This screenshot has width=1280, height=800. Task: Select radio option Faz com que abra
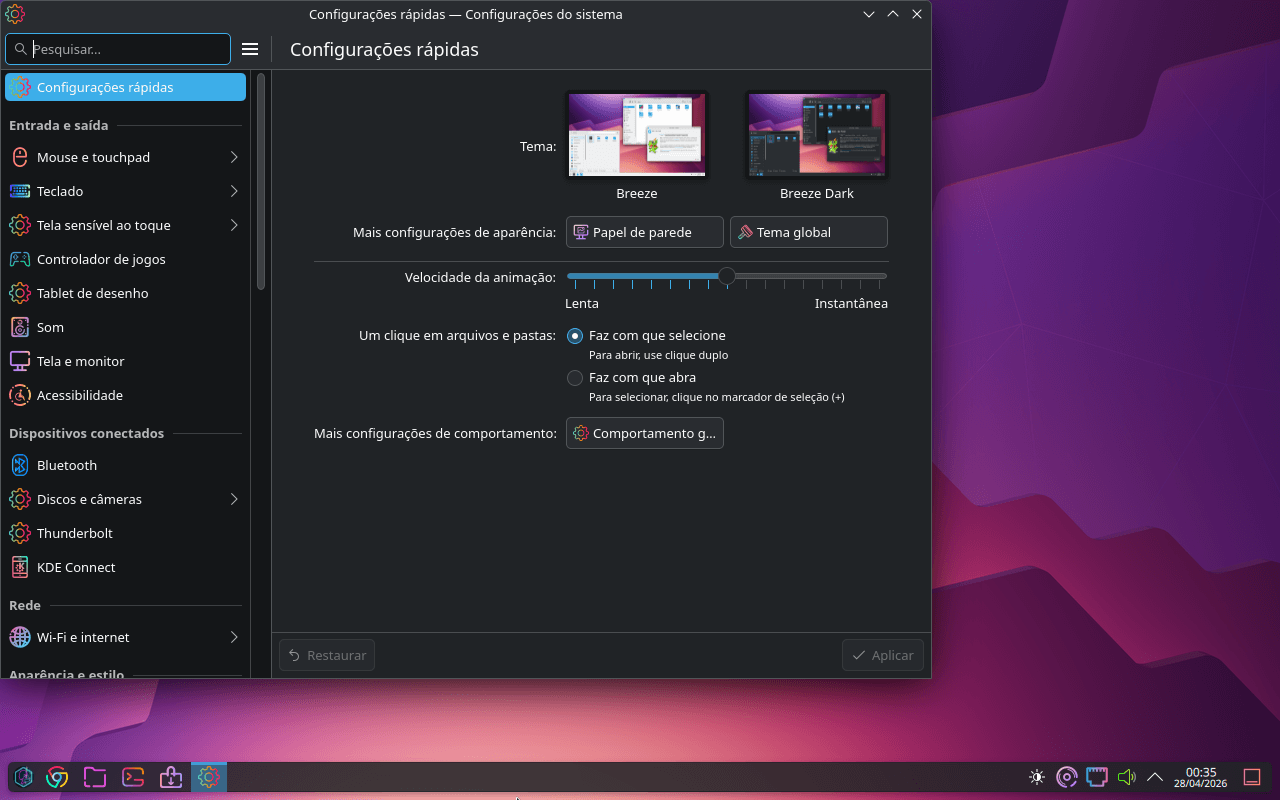coord(575,378)
